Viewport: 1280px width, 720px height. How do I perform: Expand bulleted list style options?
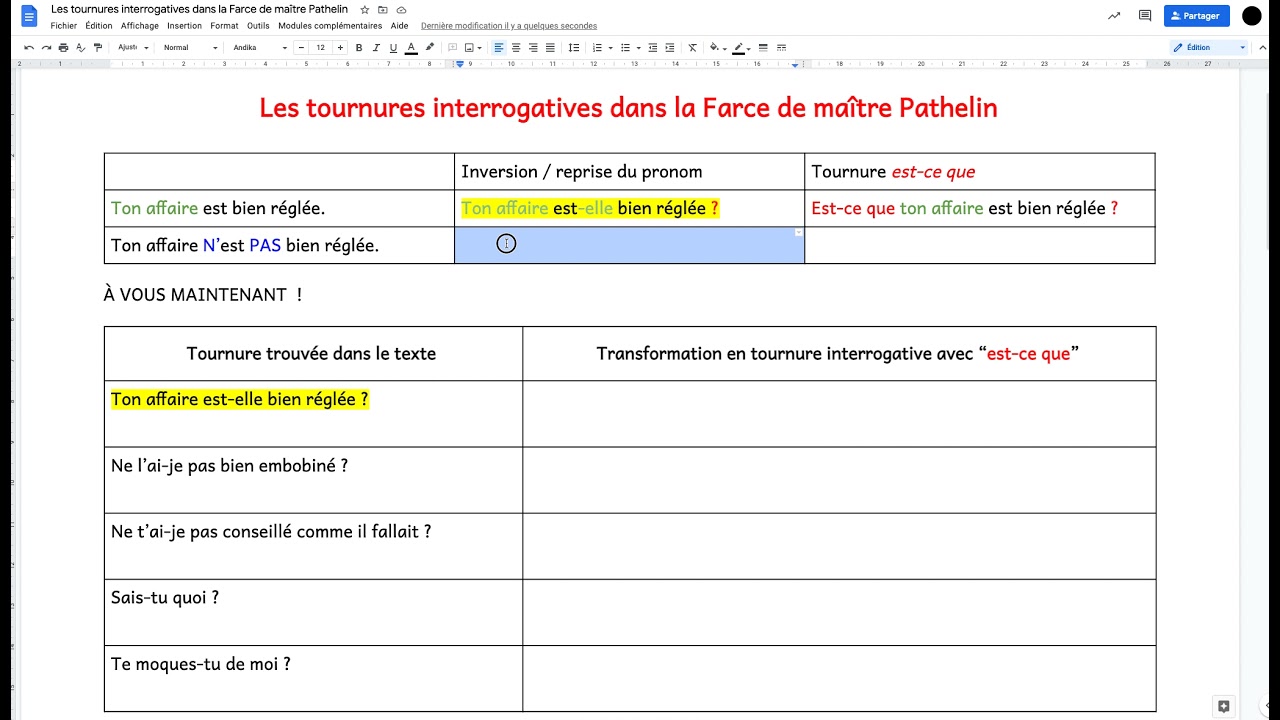click(x=637, y=47)
